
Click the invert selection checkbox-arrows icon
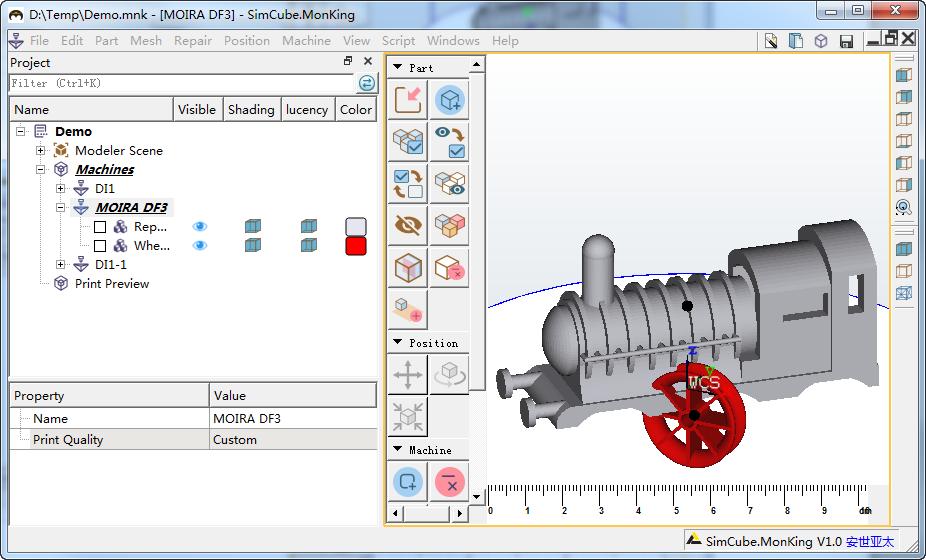pyautogui.click(x=407, y=183)
